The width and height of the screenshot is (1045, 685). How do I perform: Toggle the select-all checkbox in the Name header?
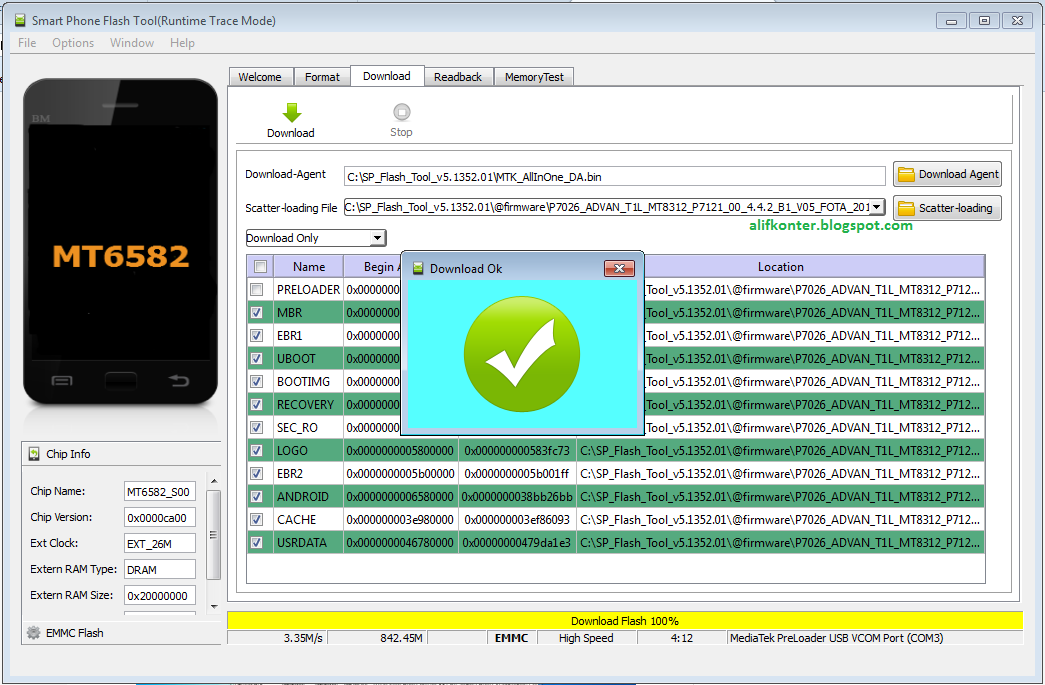[x=258, y=266]
